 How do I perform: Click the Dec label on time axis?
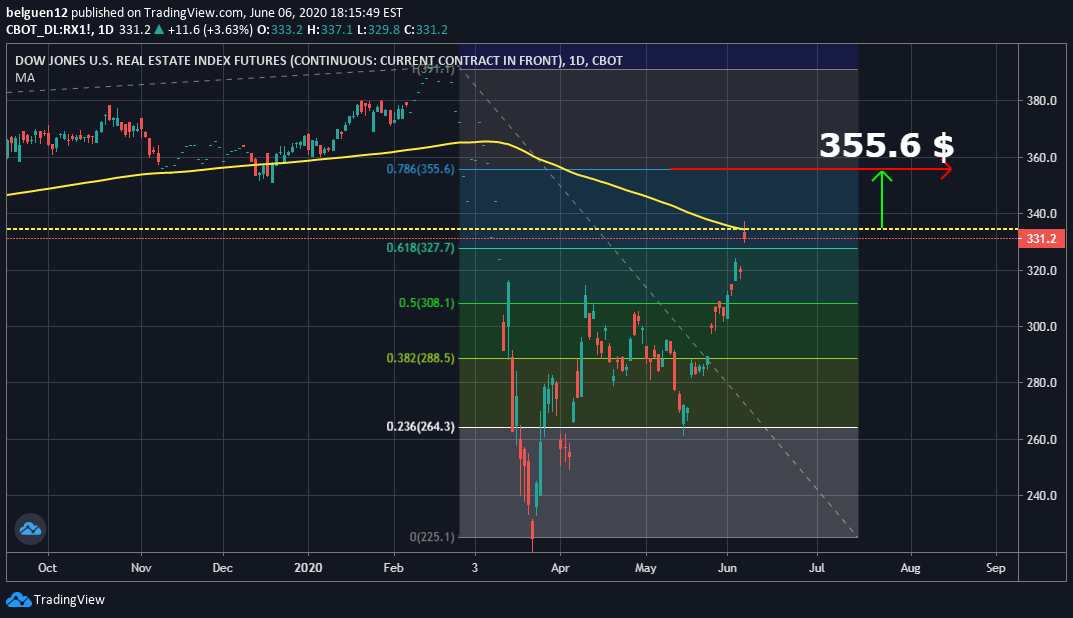click(222, 567)
